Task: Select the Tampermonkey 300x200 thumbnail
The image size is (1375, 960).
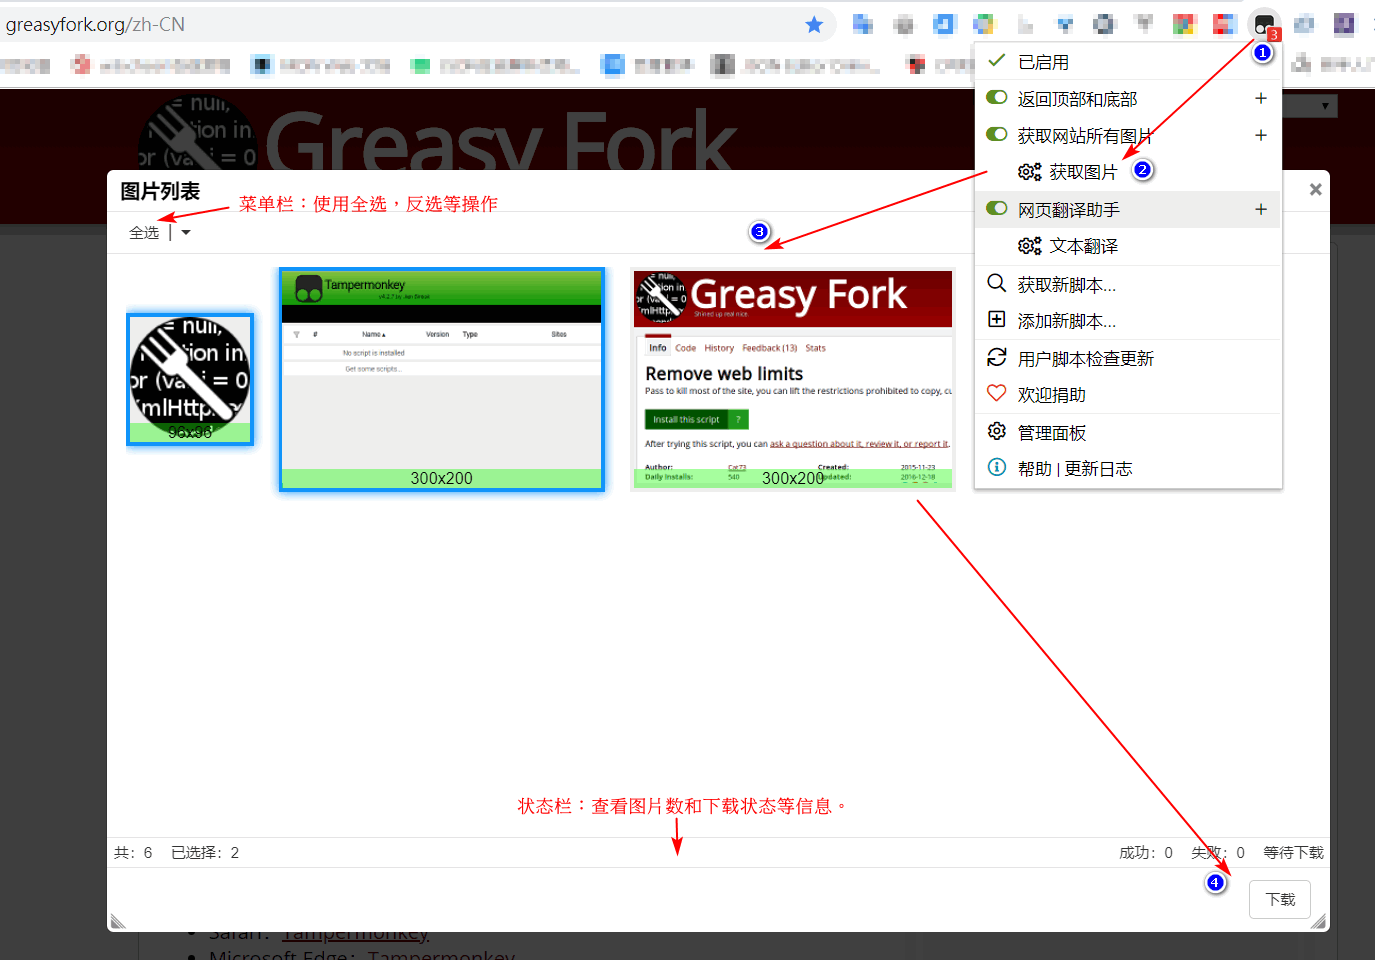Action: [x=441, y=379]
